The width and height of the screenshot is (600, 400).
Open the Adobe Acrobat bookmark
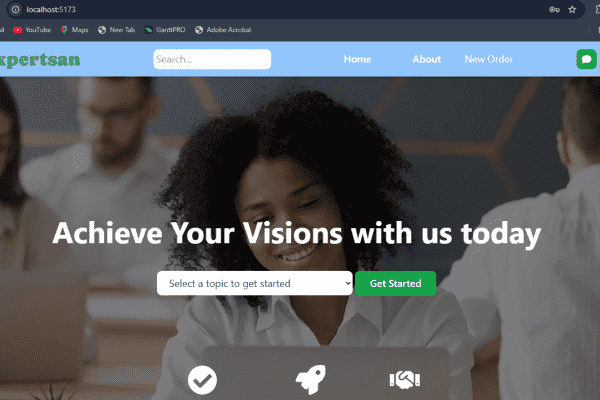pos(223,30)
